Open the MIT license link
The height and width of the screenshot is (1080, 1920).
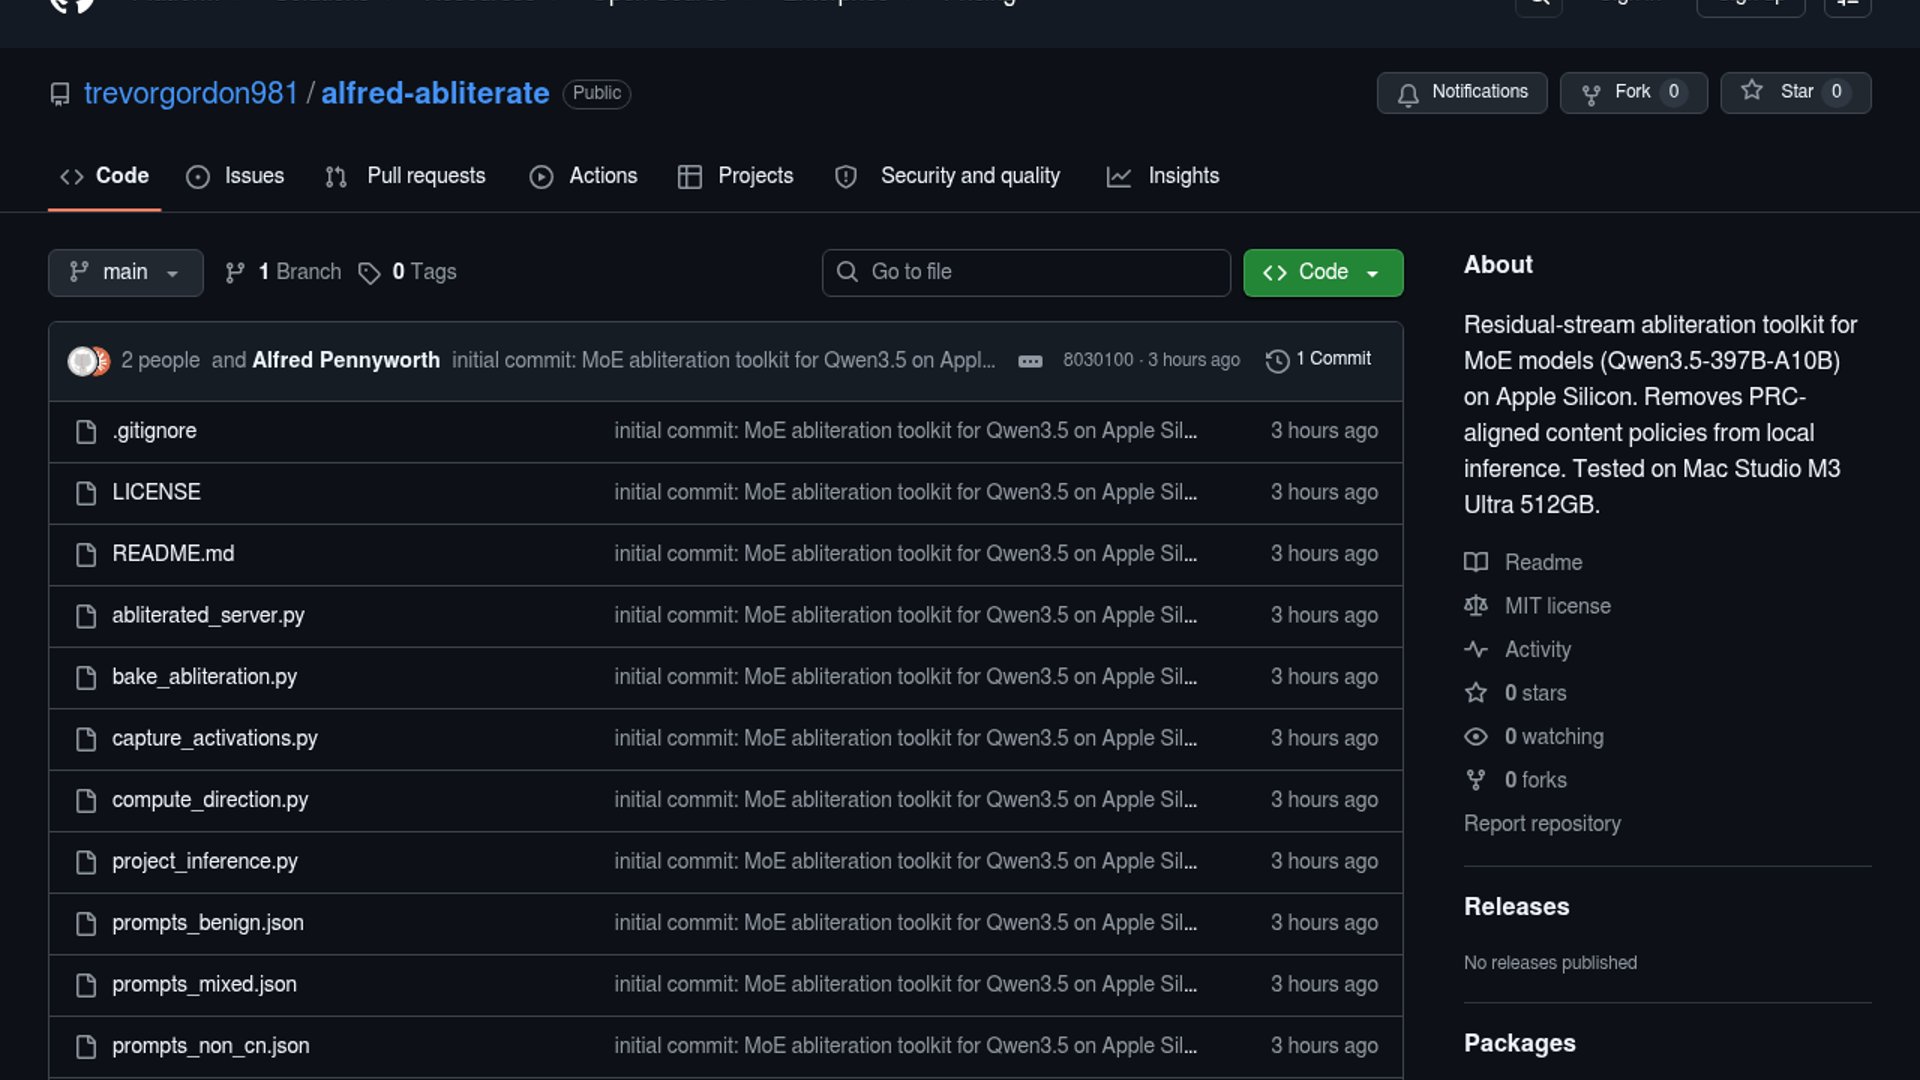[x=1557, y=606]
